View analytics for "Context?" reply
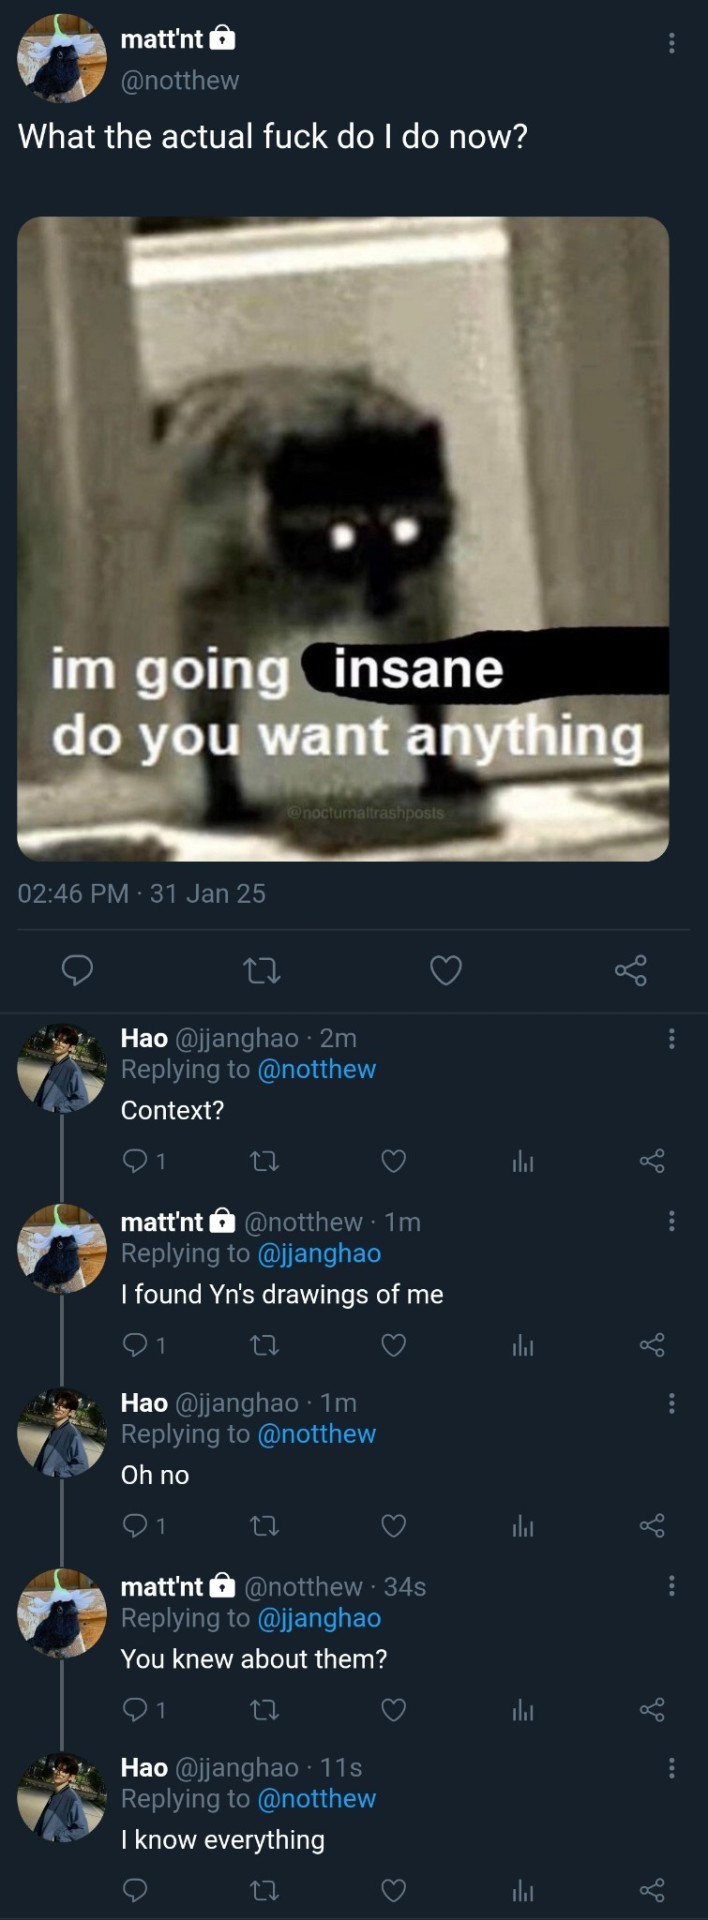Screen dimensions: 708x1920 pos(522,1161)
